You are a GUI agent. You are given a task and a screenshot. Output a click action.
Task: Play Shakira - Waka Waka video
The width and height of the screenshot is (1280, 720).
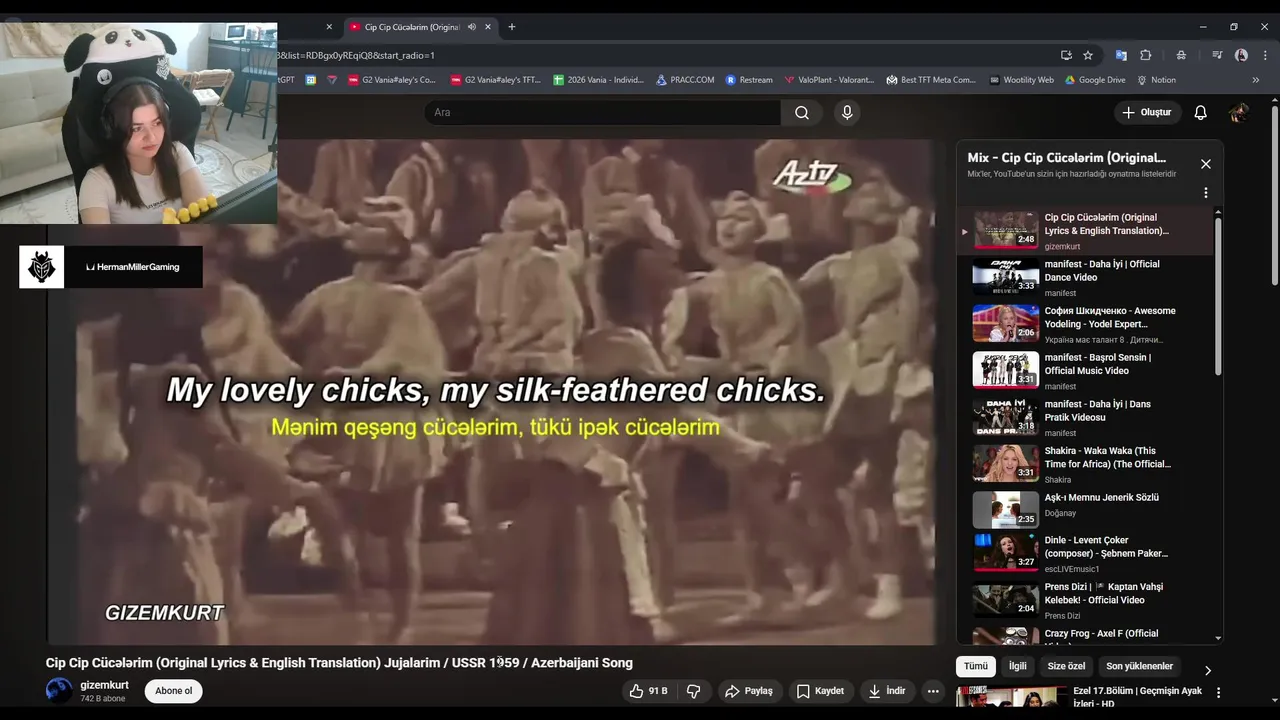(x=1085, y=464)
